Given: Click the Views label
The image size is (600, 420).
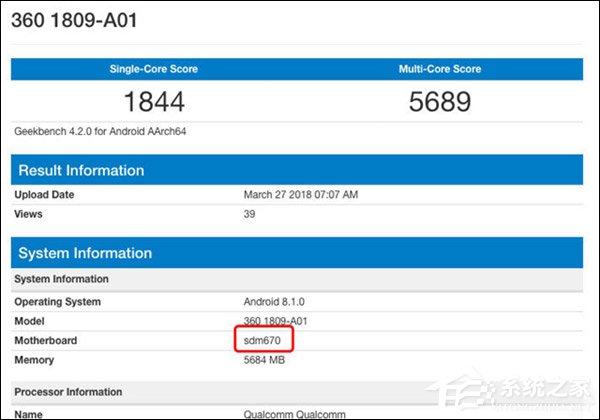Looking at the screenshot, I should 28,214.
